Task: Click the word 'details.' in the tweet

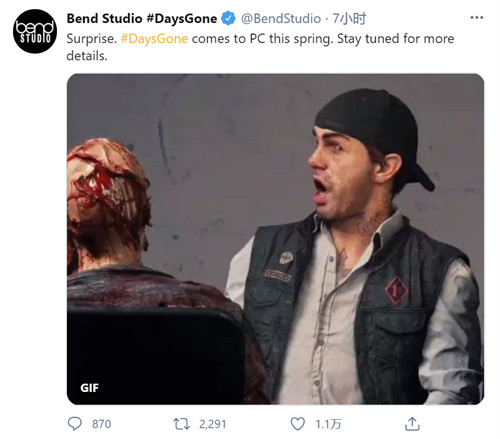Action: (87, 56)
